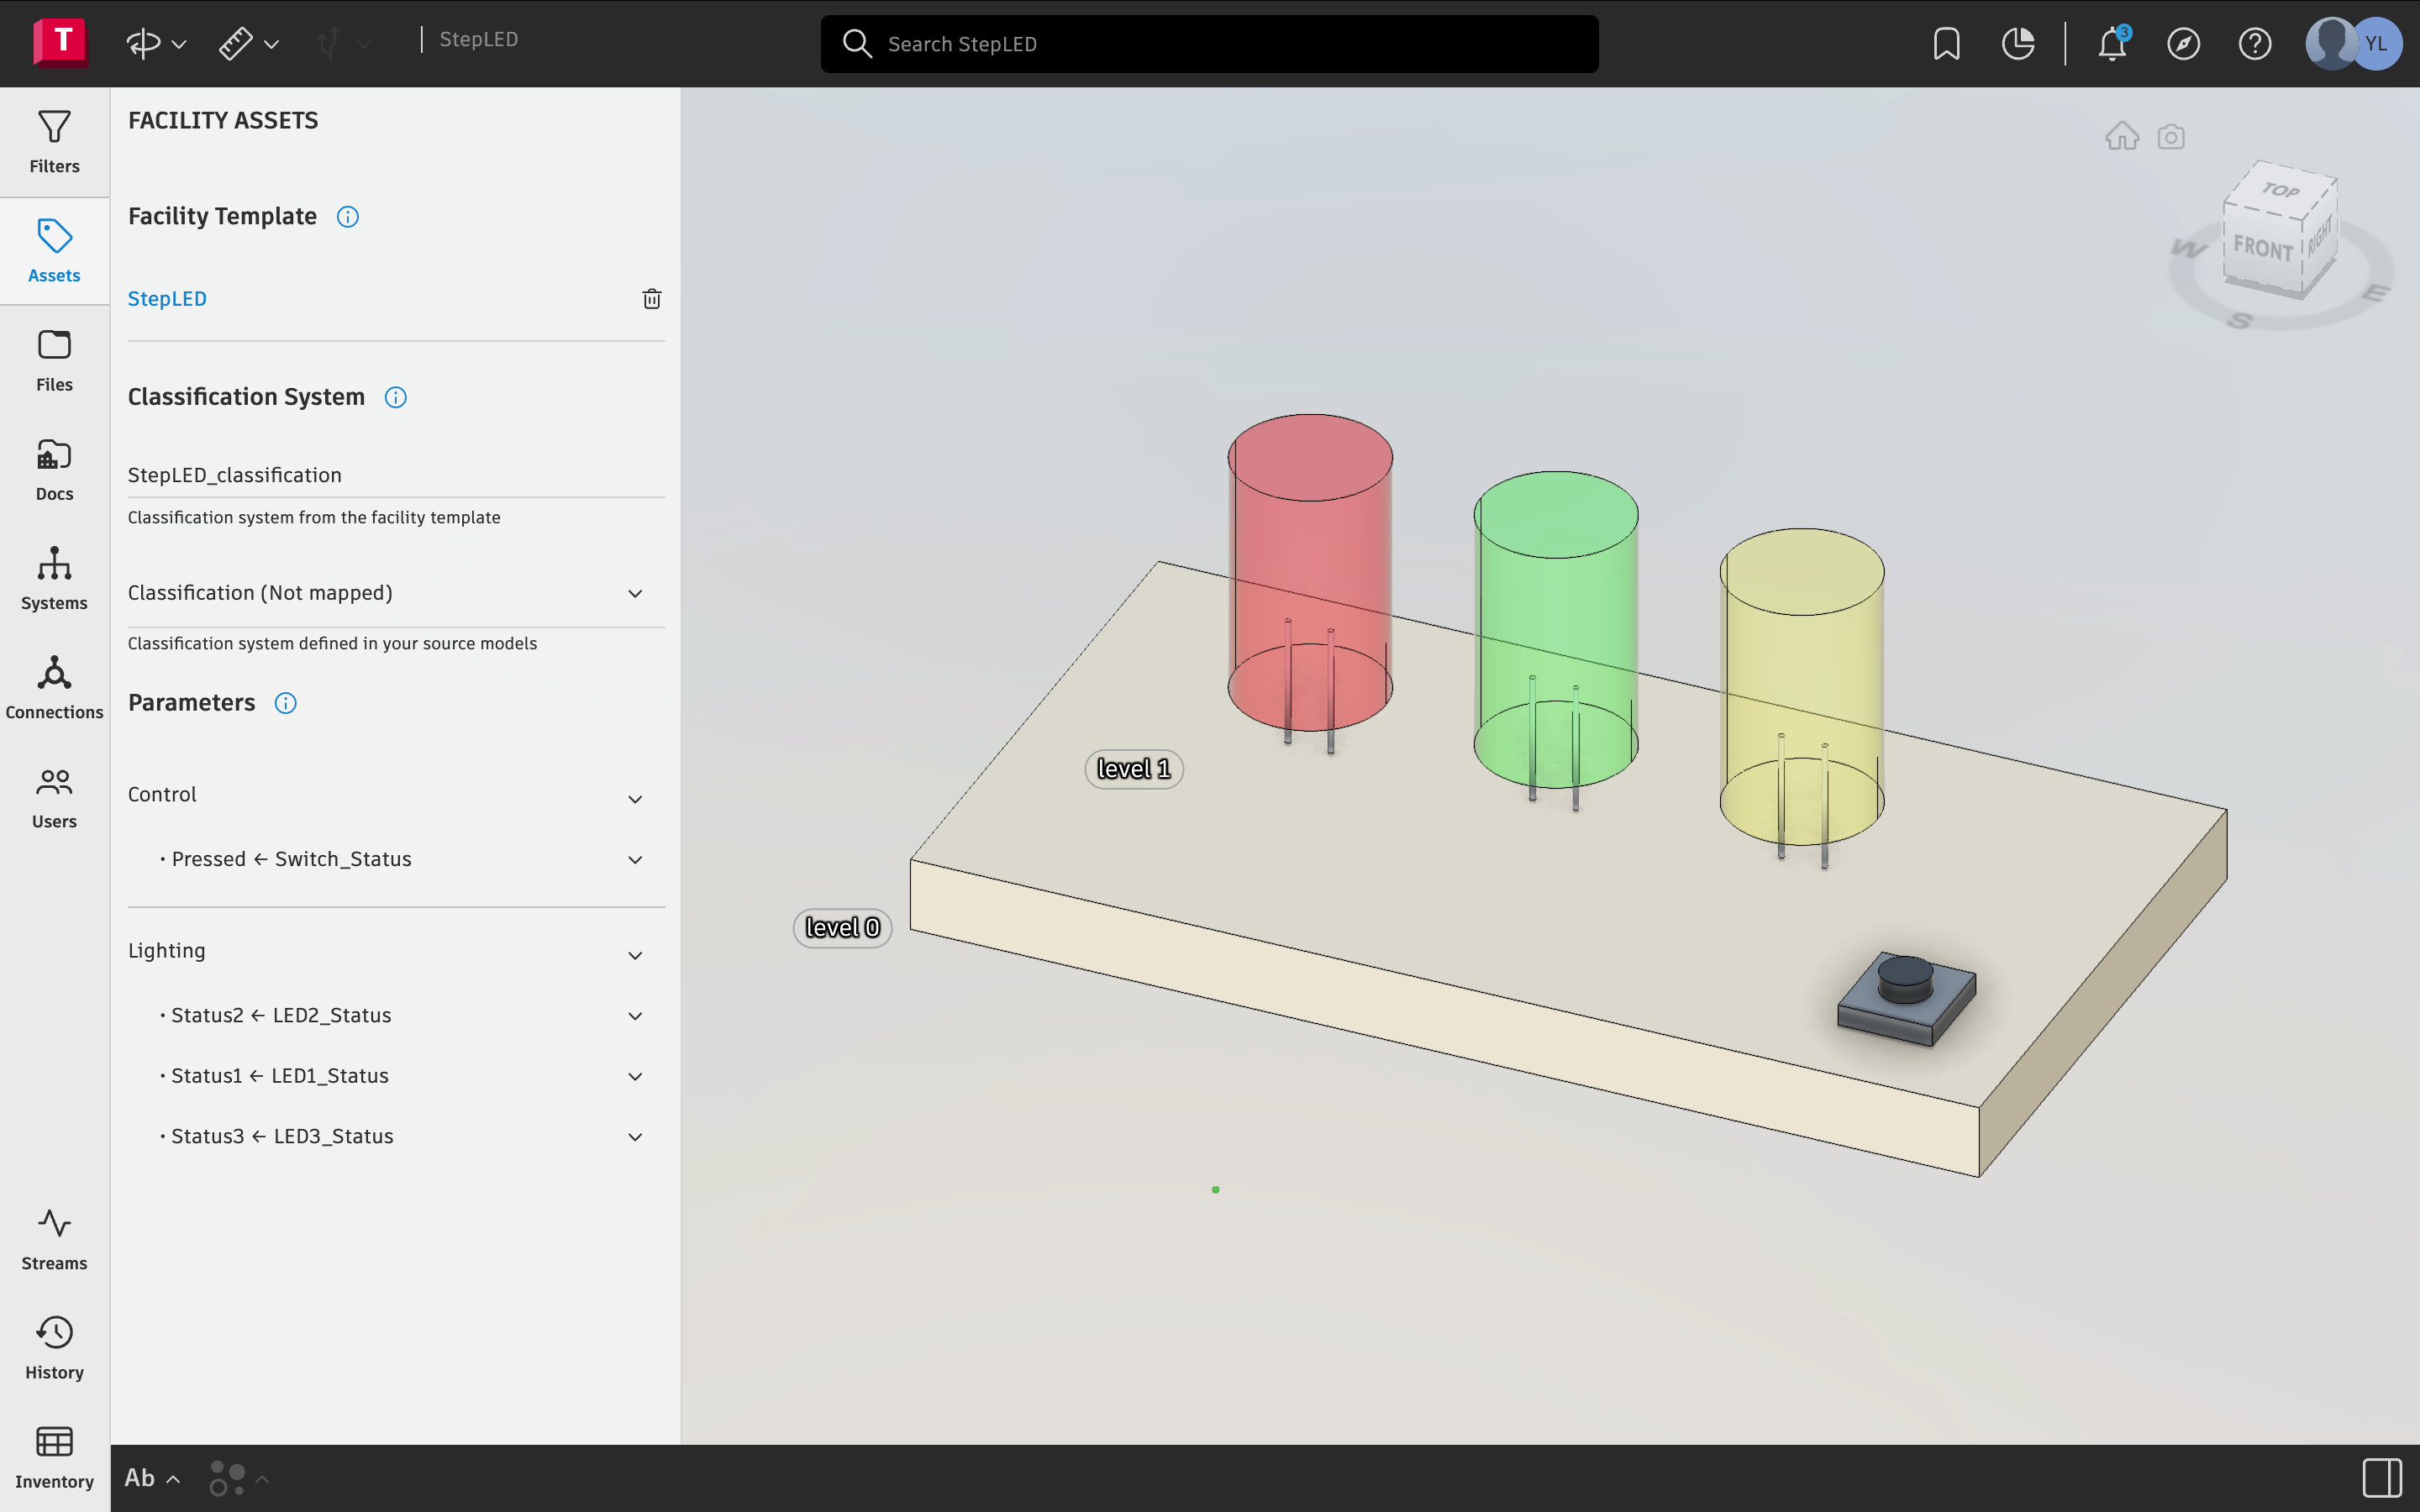Image resolution: width=2420 pixels, height=1512 pixels.
Task: Open the Streams panel
Action: pos(54,1238)
